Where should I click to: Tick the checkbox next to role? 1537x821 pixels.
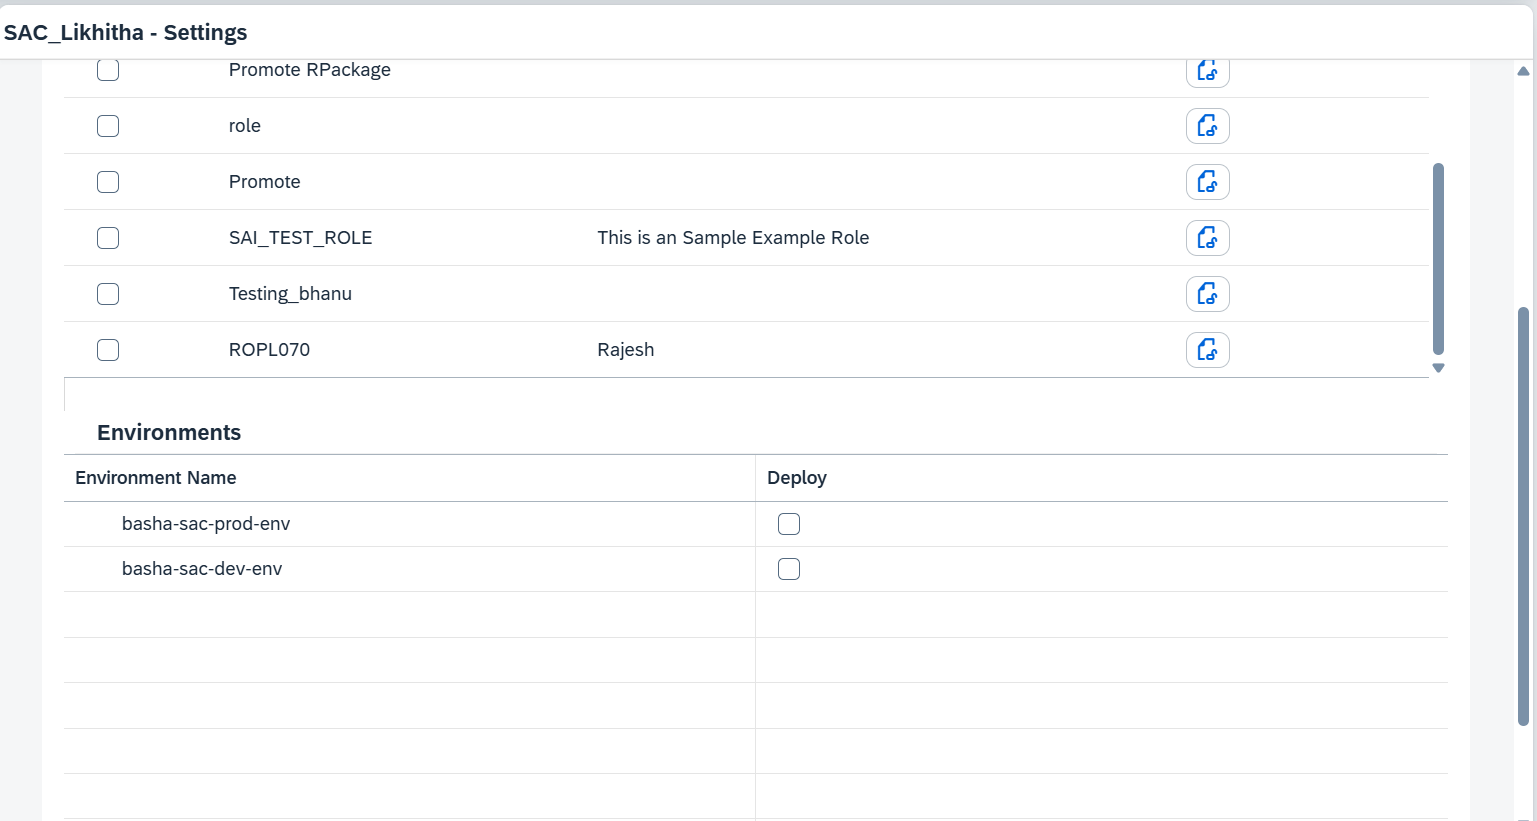(108, 126)
